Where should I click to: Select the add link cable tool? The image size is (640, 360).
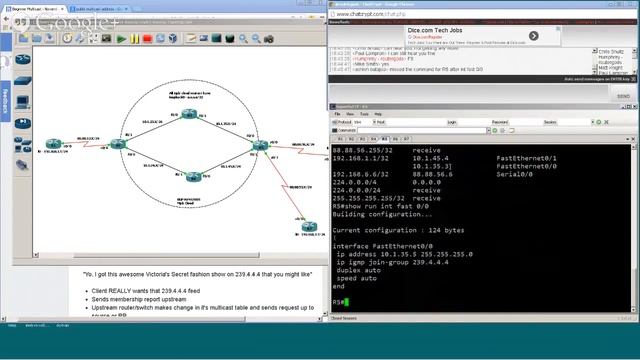click(22, 165)
